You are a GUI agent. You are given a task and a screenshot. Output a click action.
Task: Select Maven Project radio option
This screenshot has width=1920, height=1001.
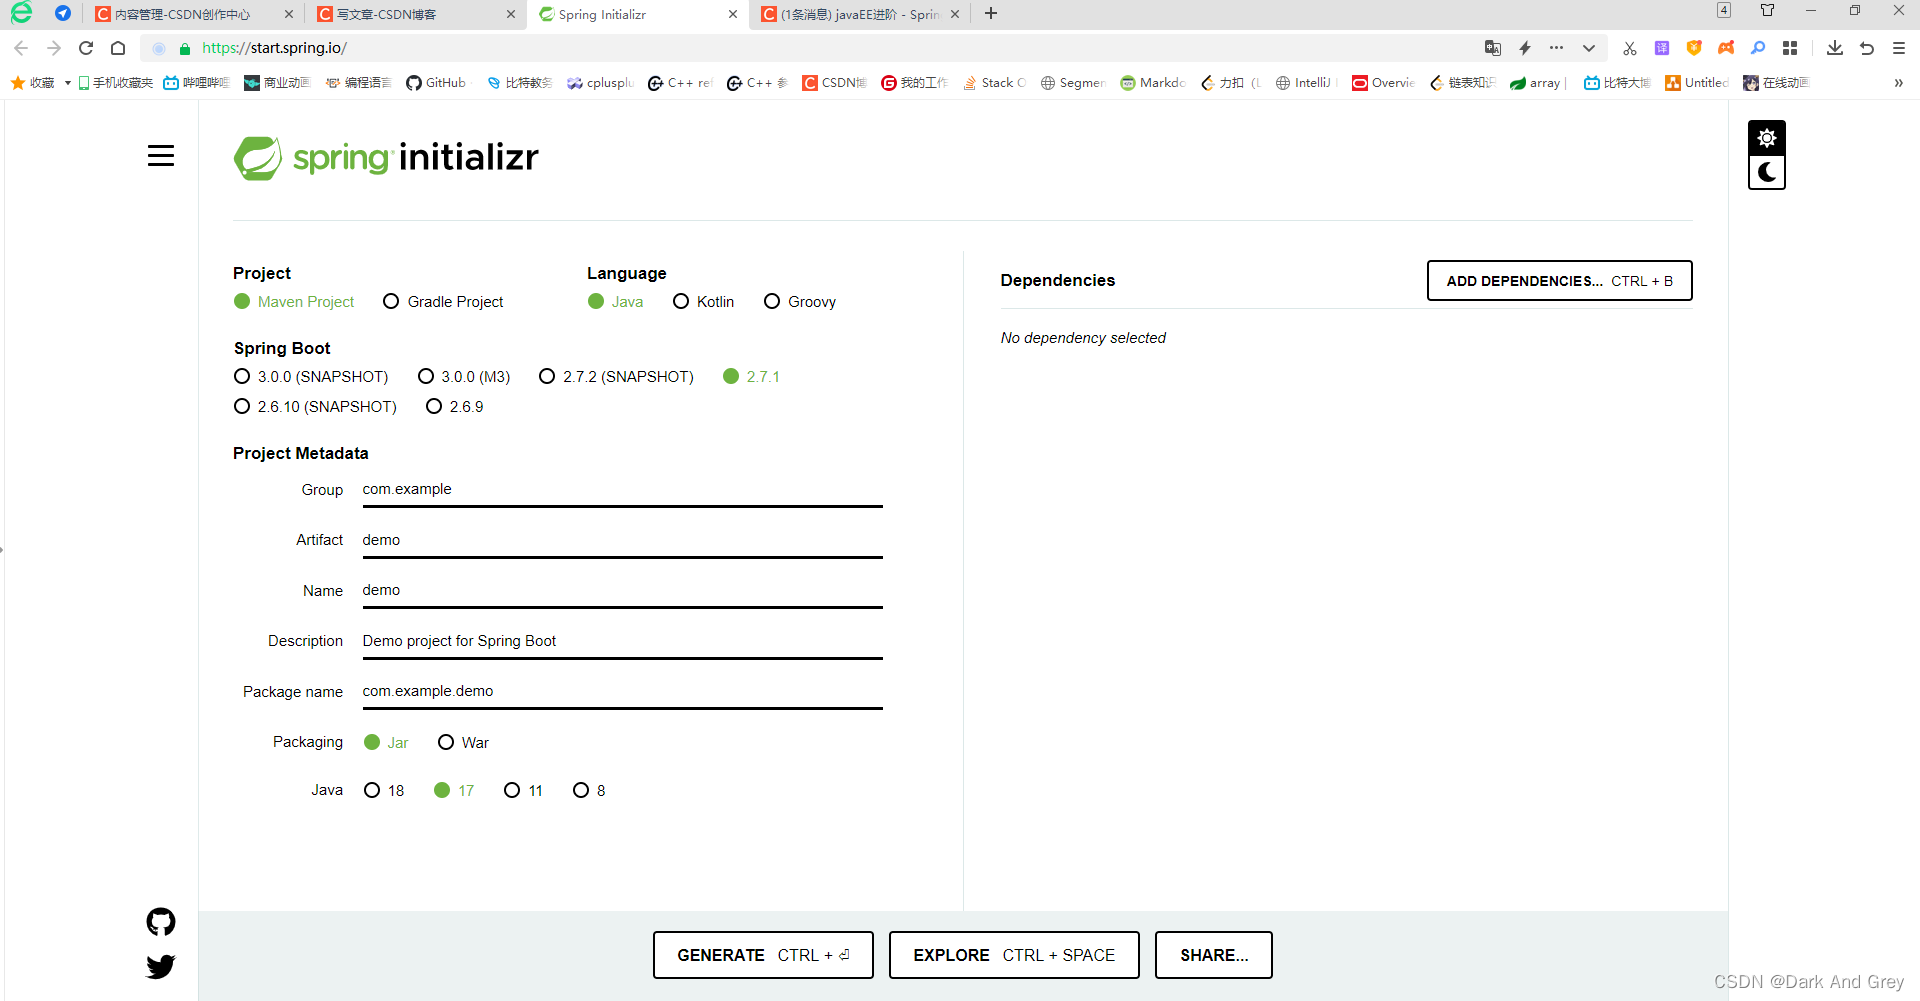click(x=294, y=302)
